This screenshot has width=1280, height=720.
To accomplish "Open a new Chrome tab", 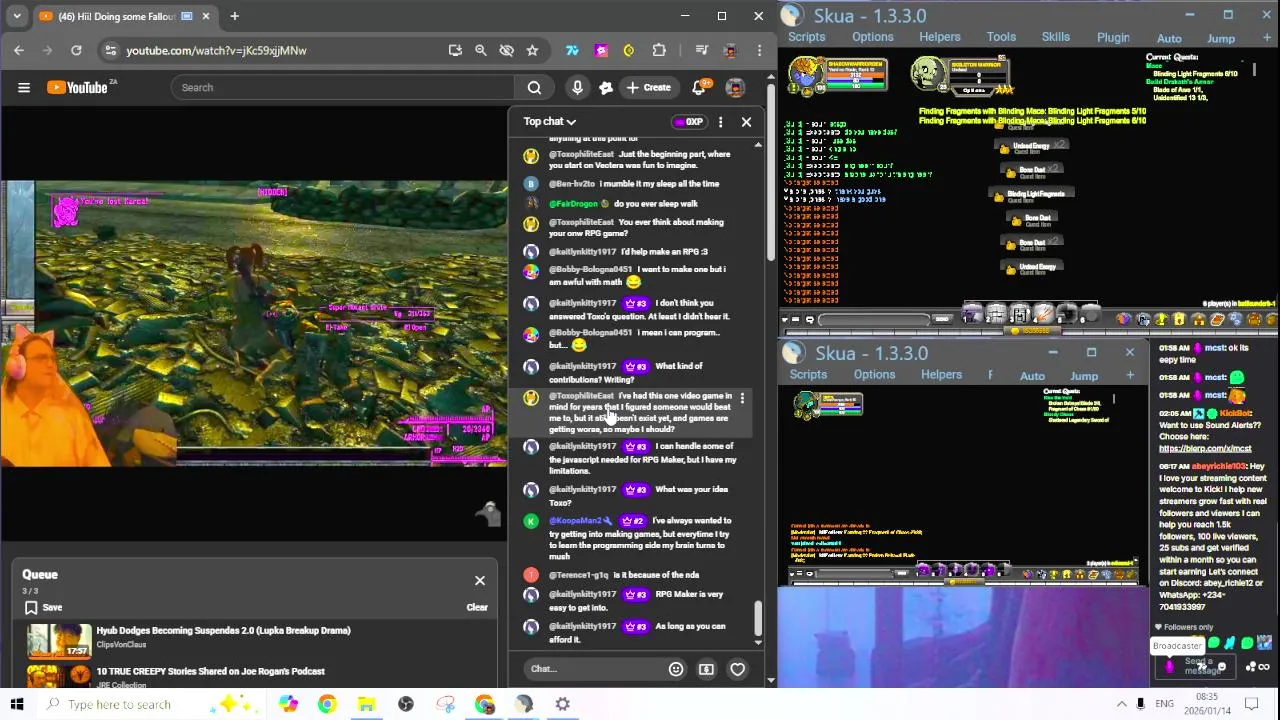I will click(234, 16).
